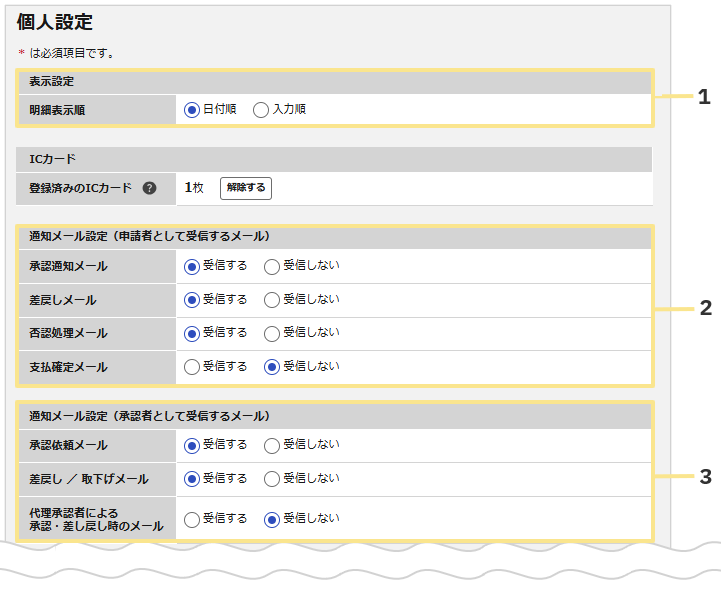Set 支払確定メール to 受信しない
This screenshot has height=594, width=721.
[272, 367]
